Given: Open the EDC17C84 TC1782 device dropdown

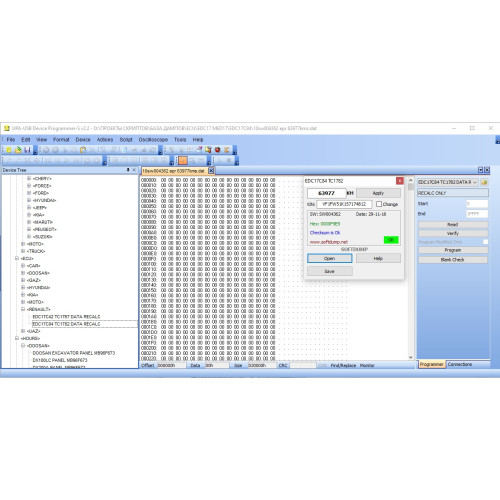Looking at the screenshot, I should (x=448, y=182).
